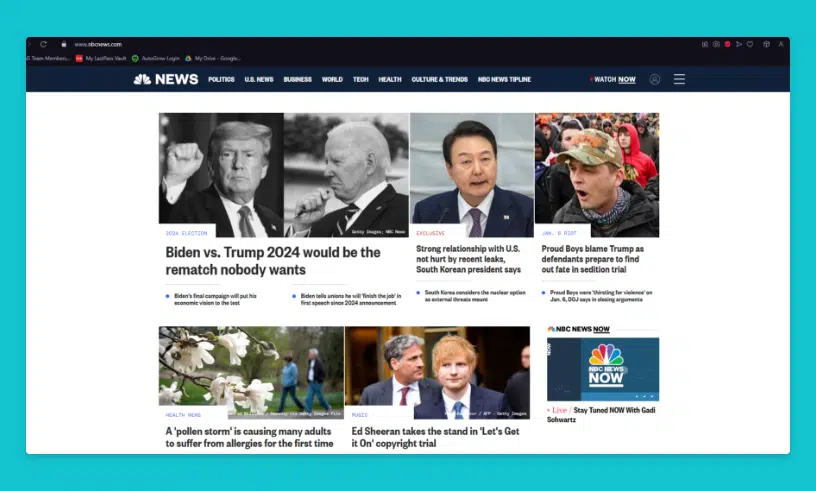Image resolution: width=816 pixels, height=491 pixels.
Task: Go to the Health section
Action: pos(390,79)
